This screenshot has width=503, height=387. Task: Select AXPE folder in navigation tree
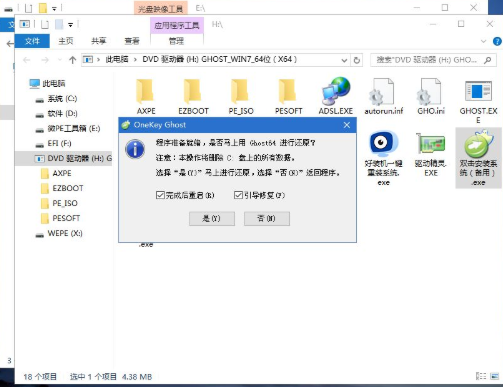55,173
